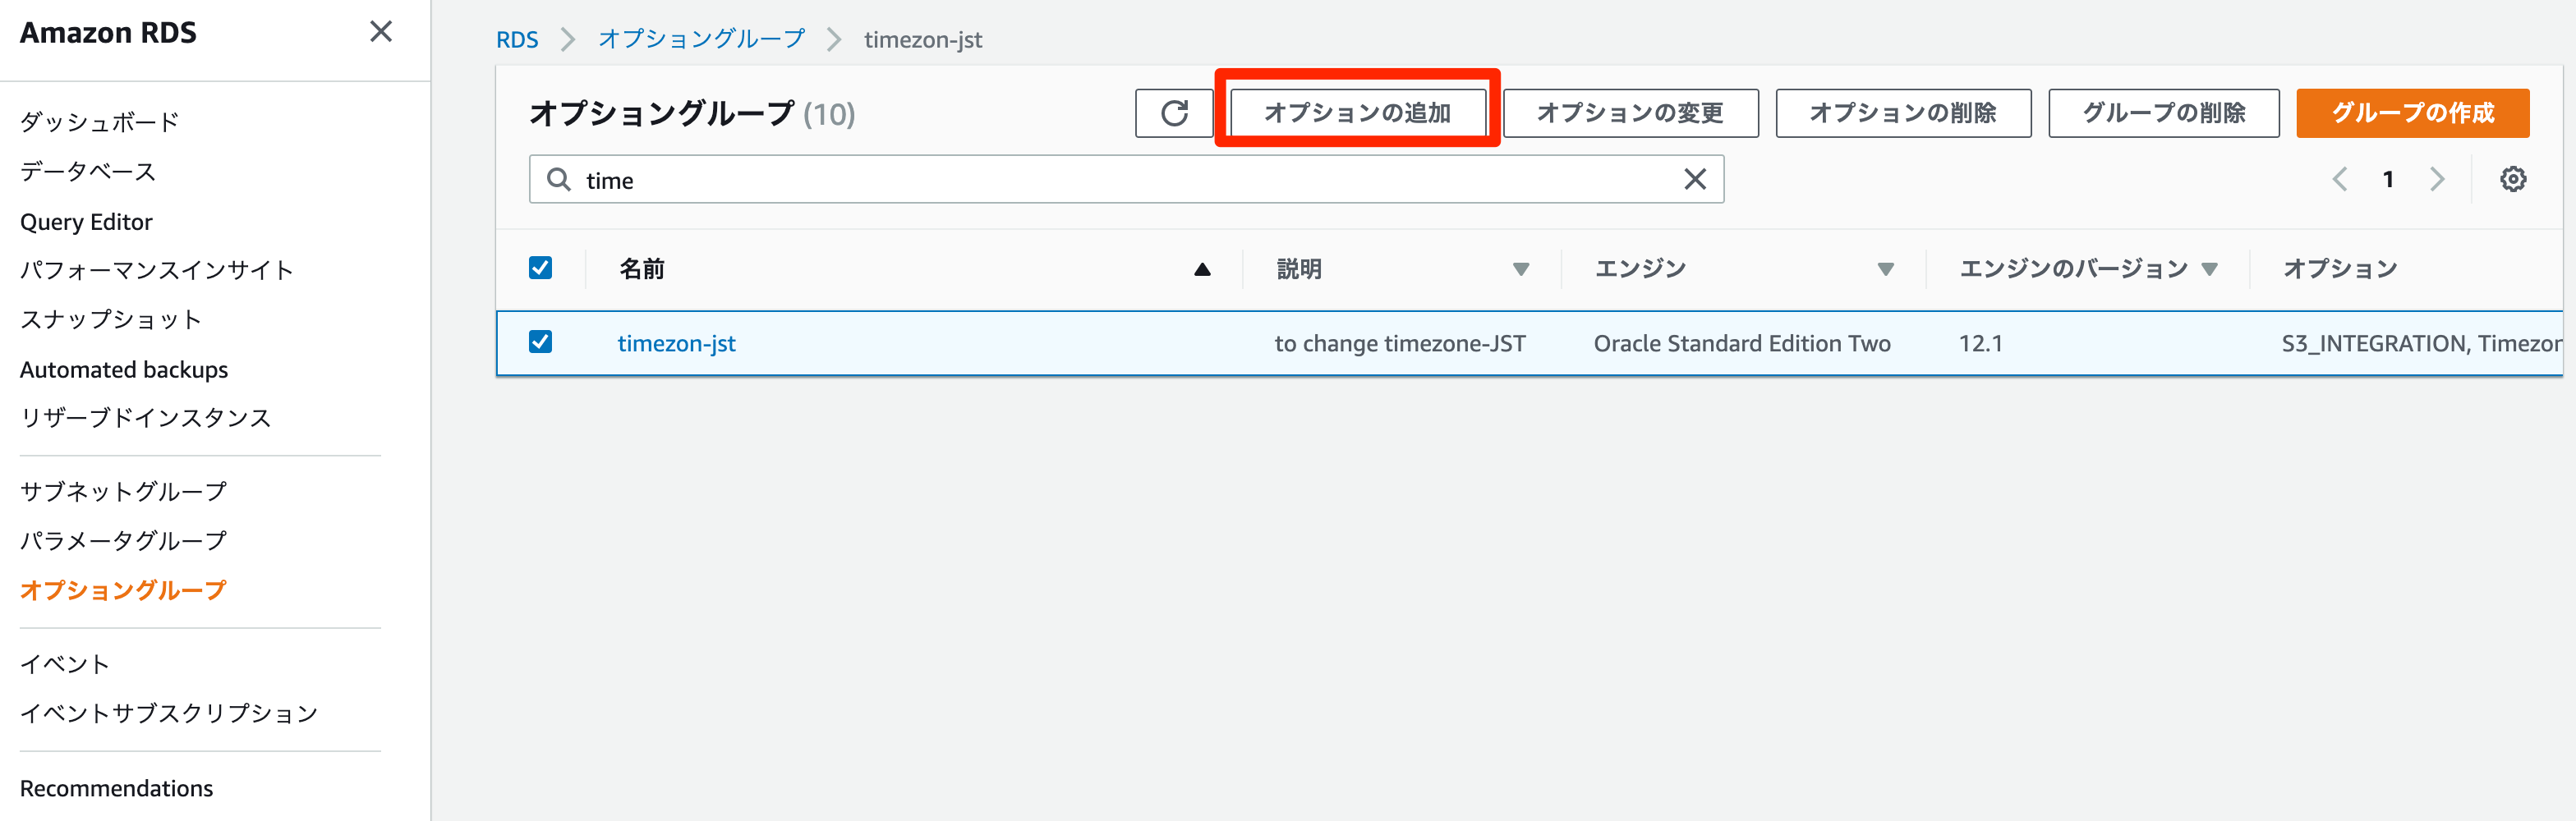Sort by エンジン column dropdown arrow

1885,269
